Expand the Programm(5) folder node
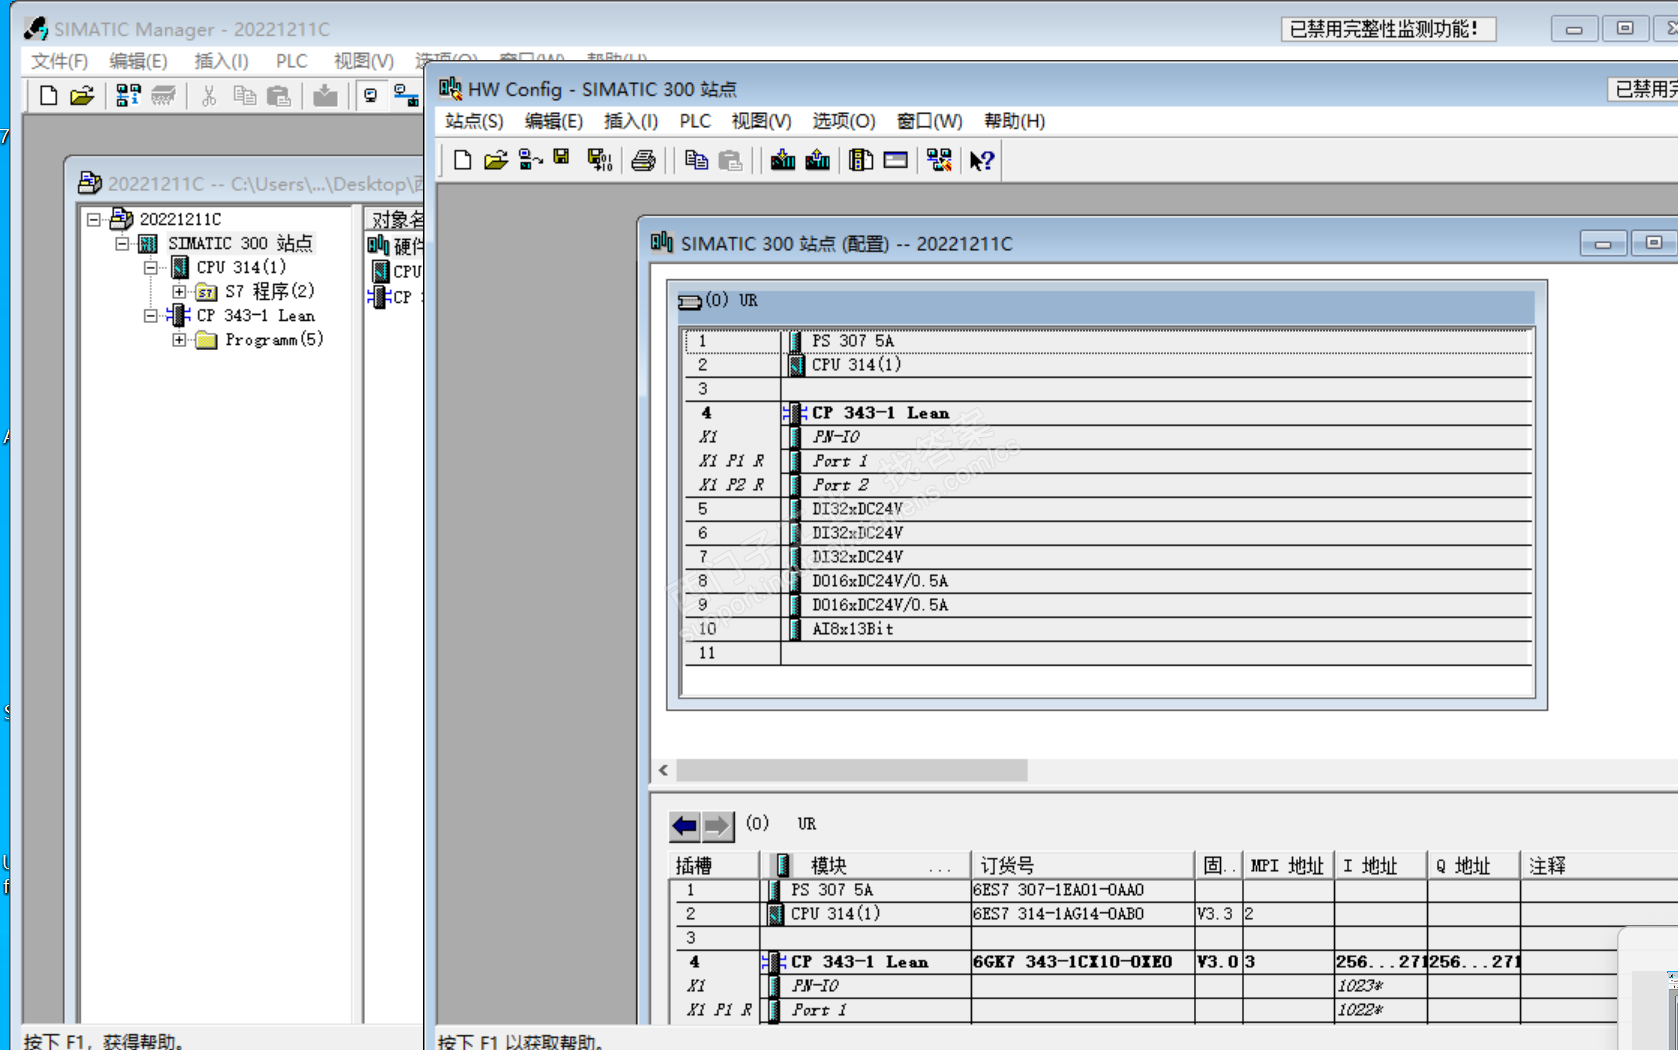1678x1050 pixels. click(x=179, y=340)
